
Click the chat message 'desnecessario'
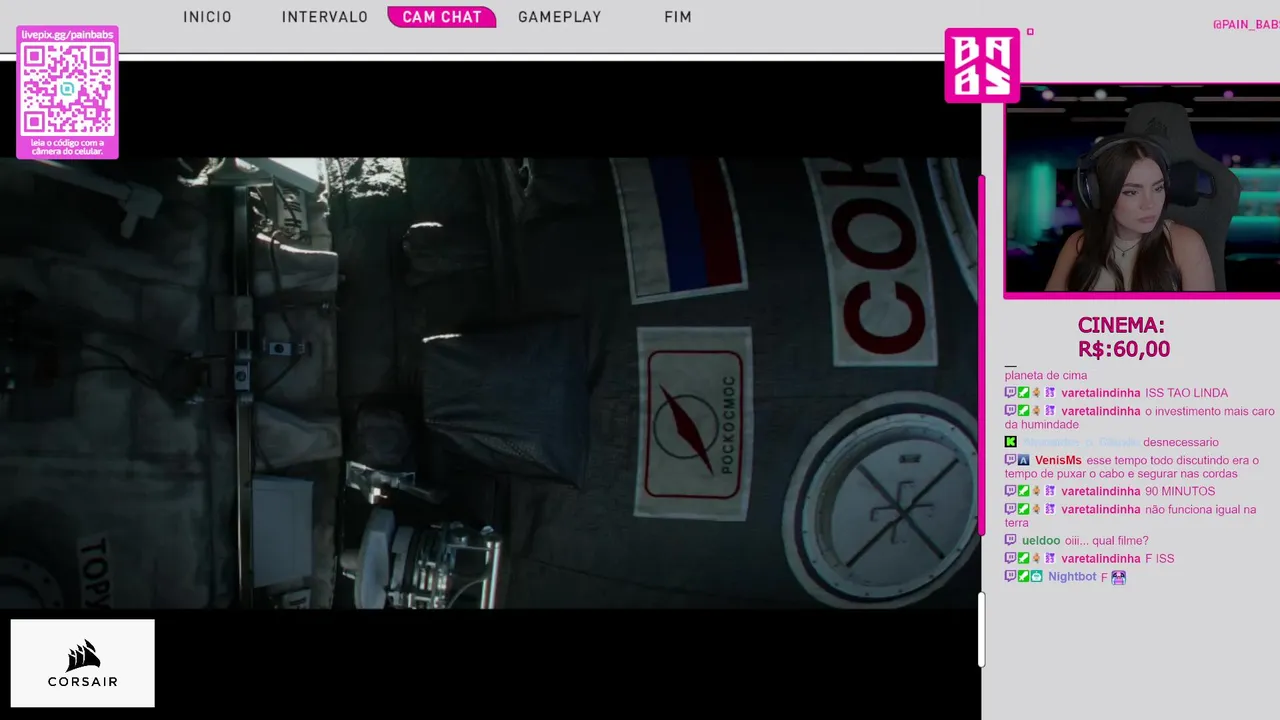(x=1181, y=442)
